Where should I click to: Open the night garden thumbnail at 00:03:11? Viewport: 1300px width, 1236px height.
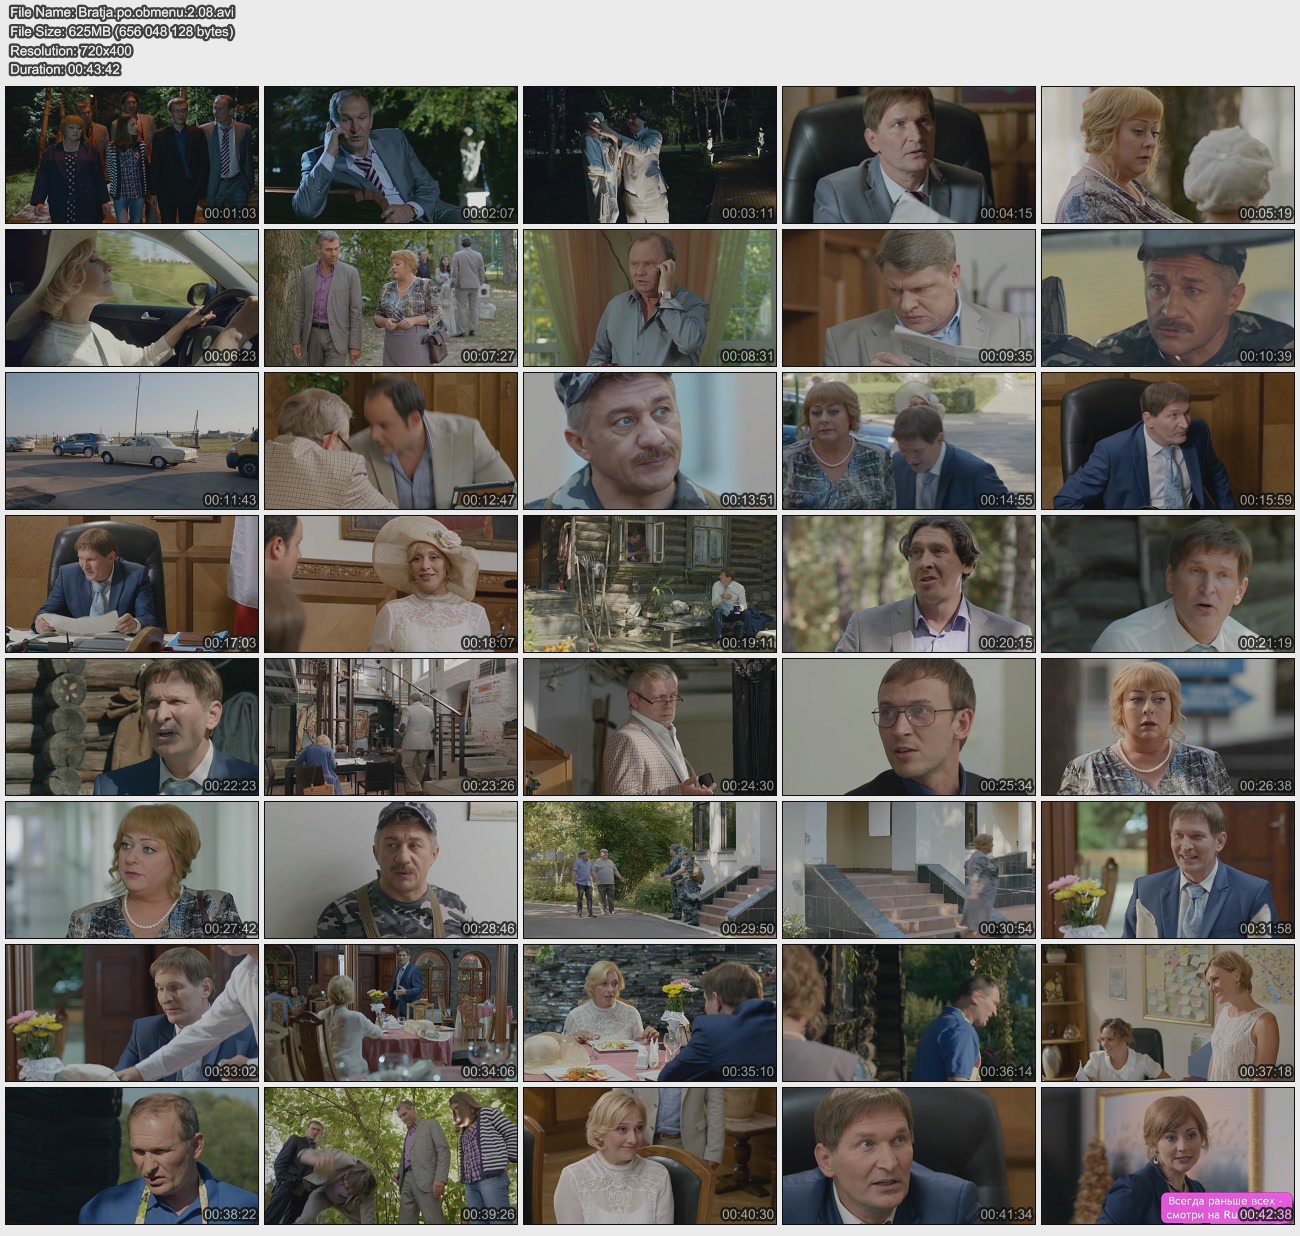650,155
